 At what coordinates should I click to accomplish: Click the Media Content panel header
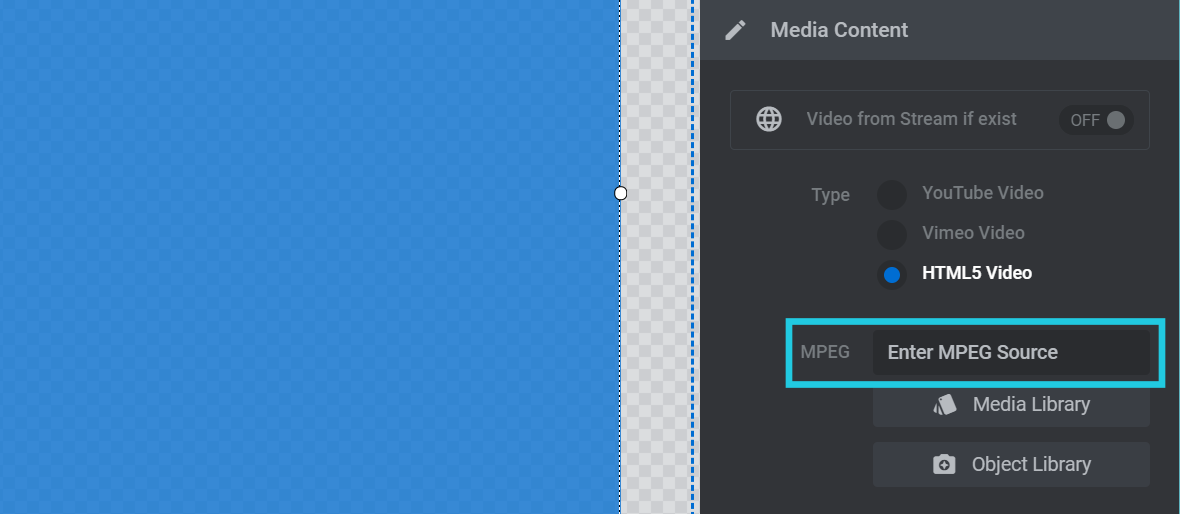939,30
